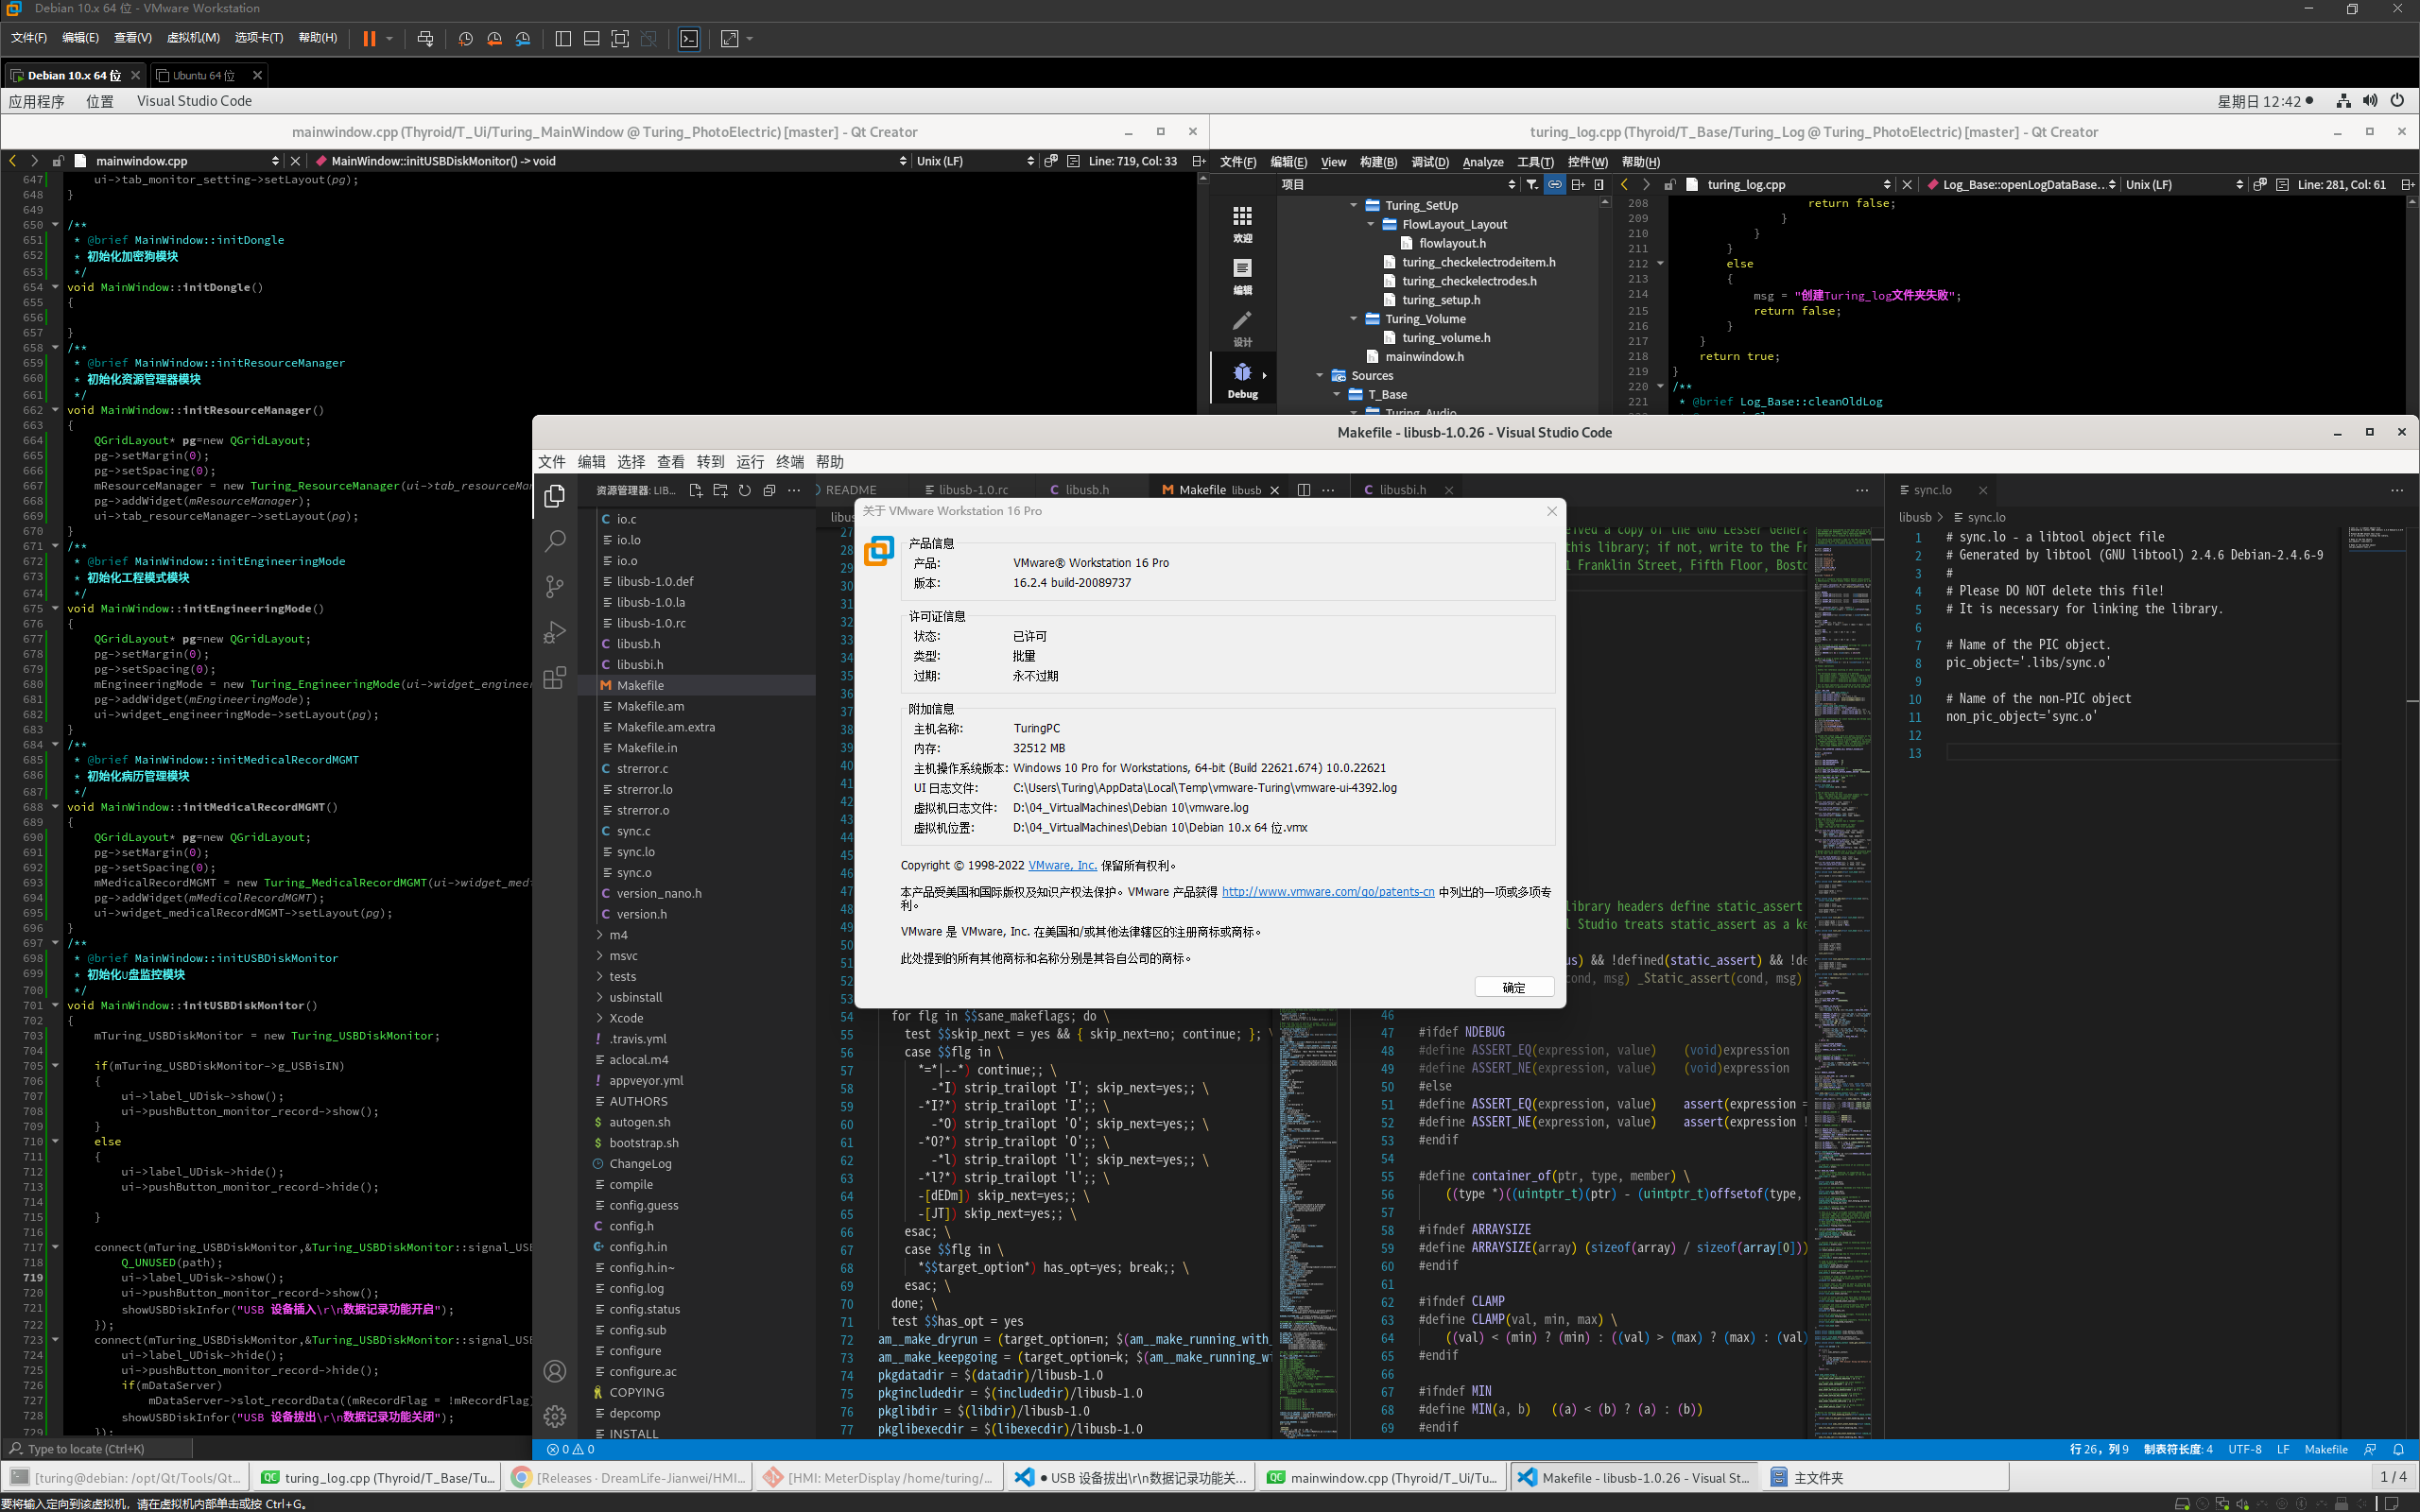Toggle write lock icon beside mainwindow.cpp
The width and height of the screenshot is (2420, 1512).
[58, 161]
